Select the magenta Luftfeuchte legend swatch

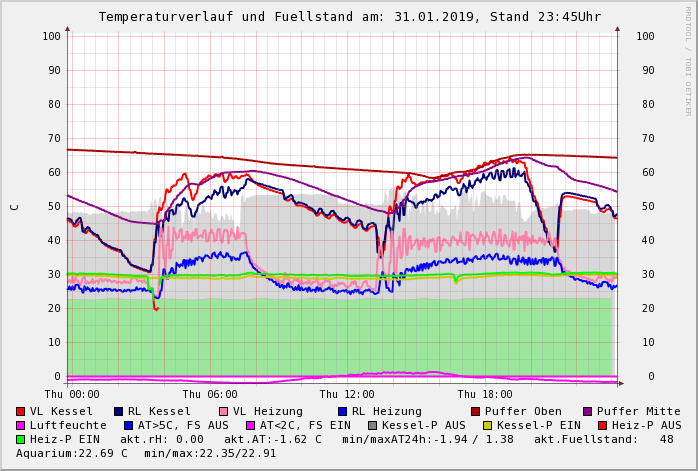21,425
